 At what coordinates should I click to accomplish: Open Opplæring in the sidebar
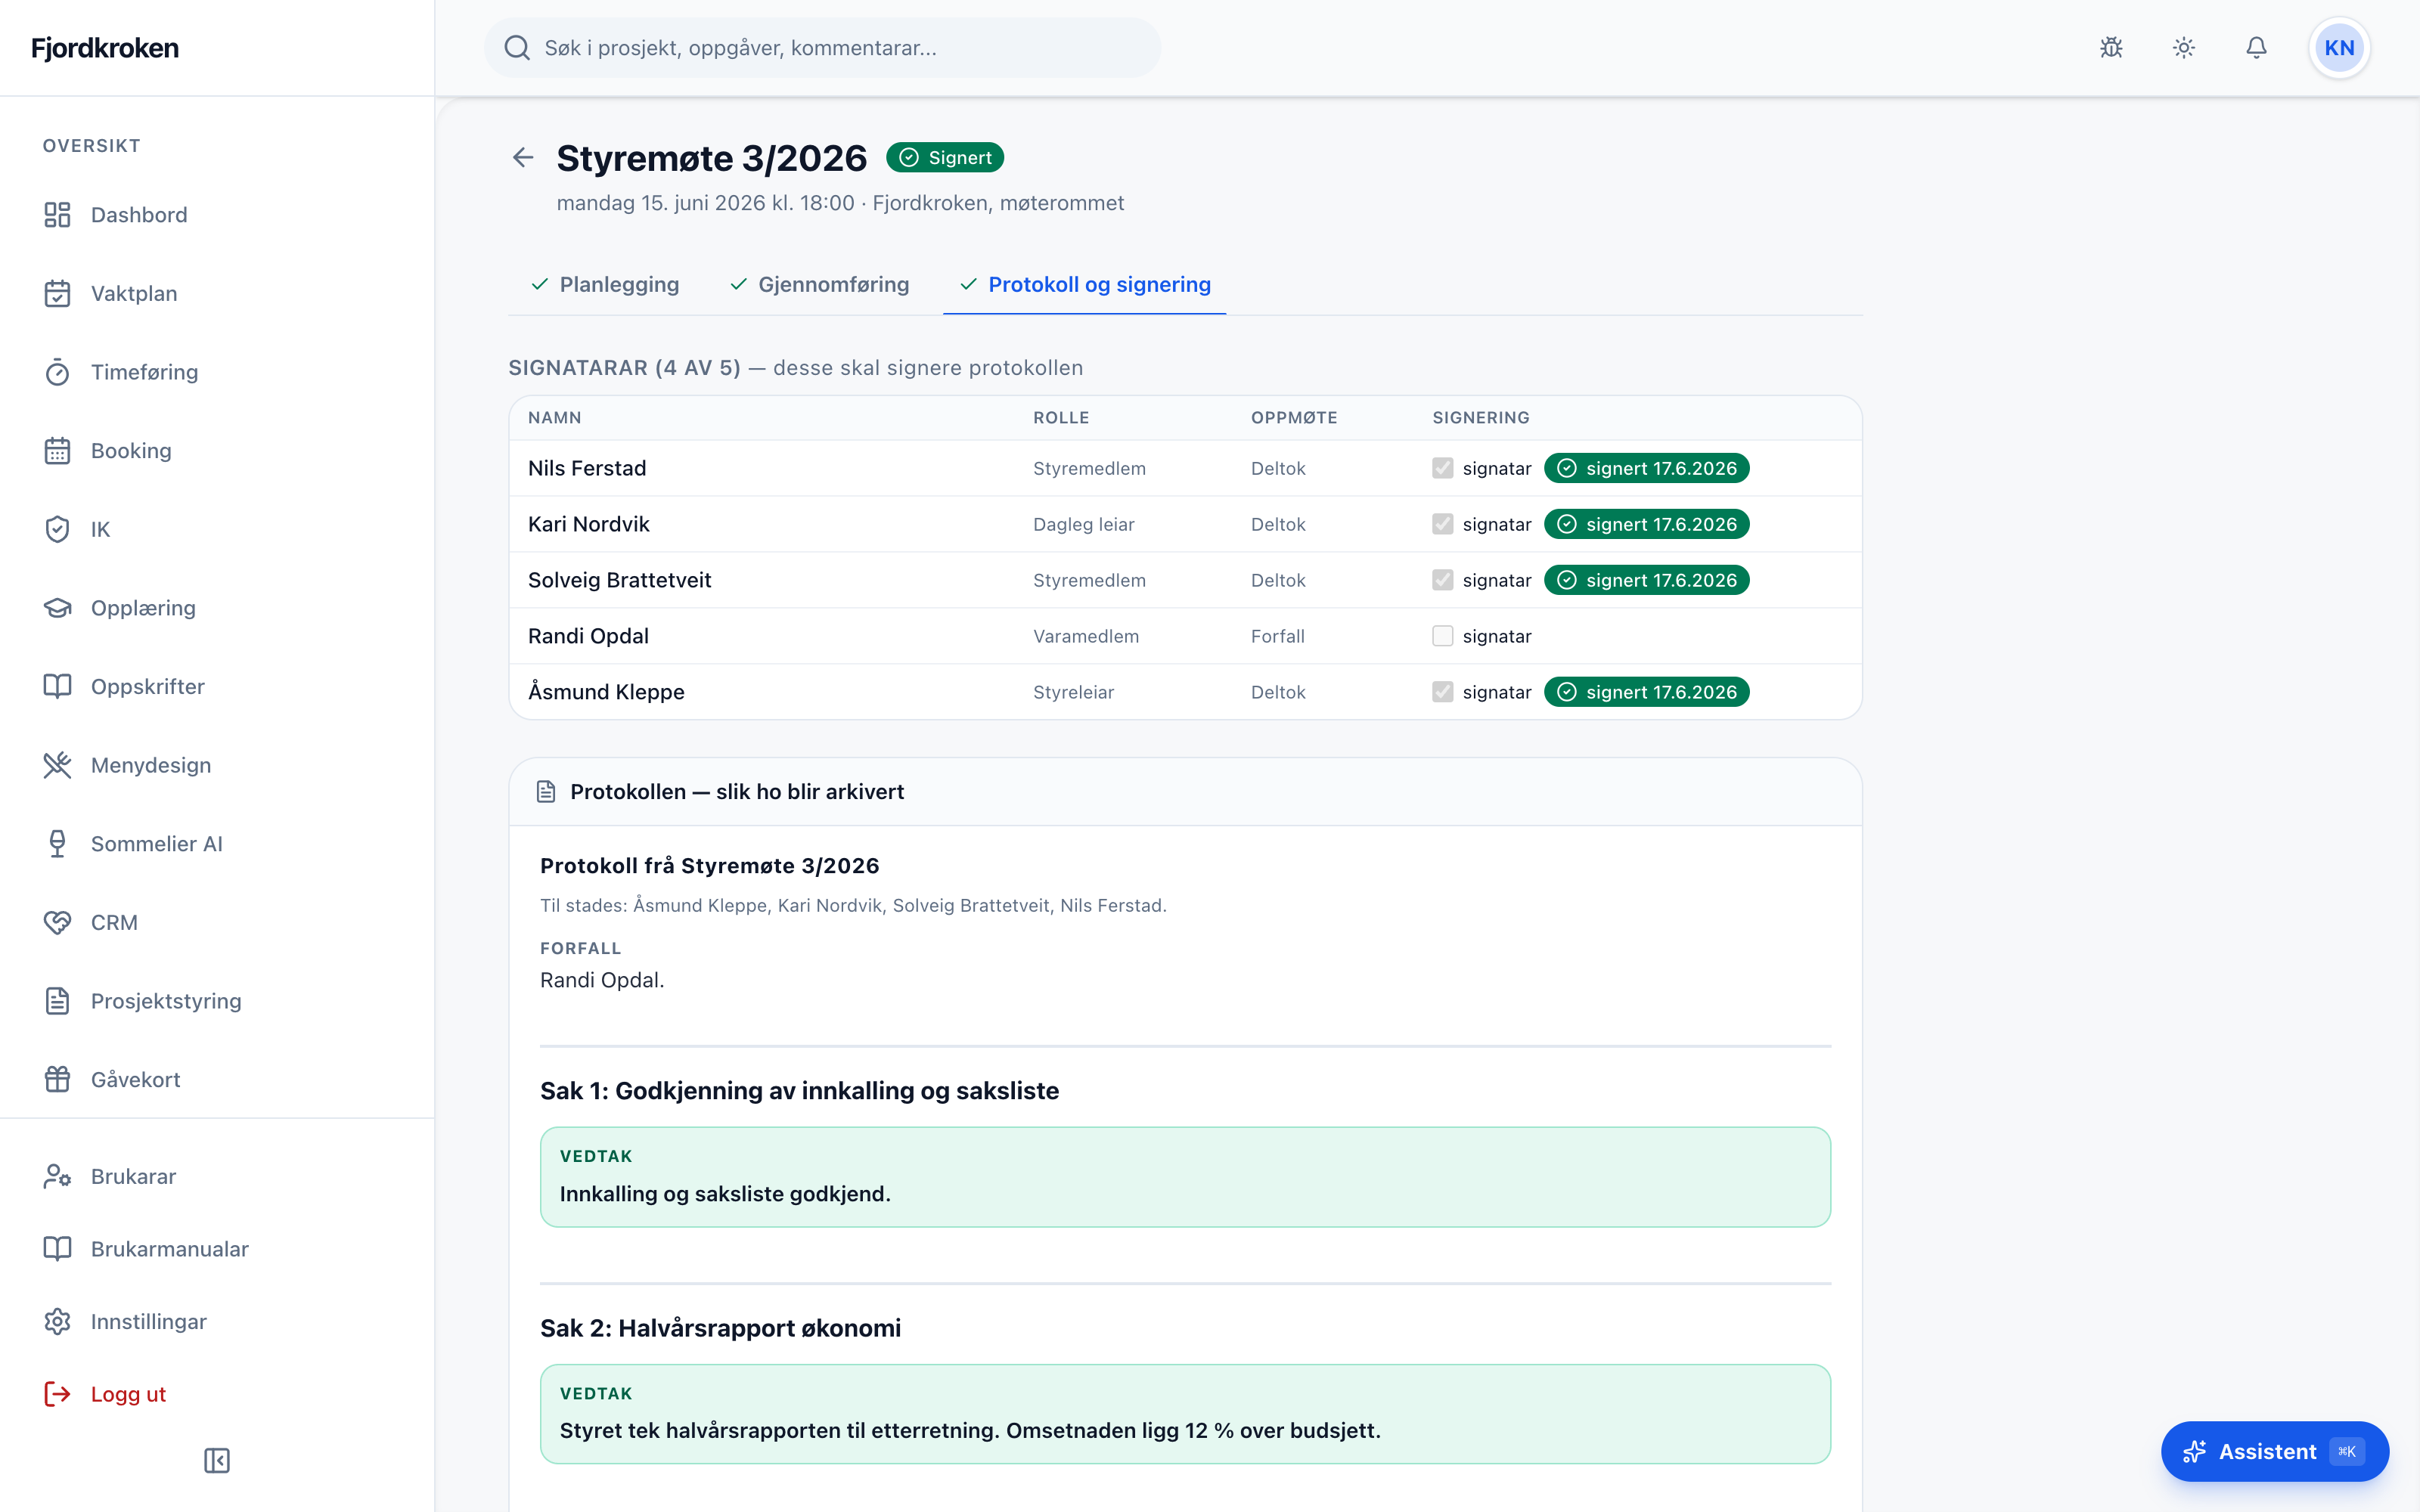(x=217, y=608)
